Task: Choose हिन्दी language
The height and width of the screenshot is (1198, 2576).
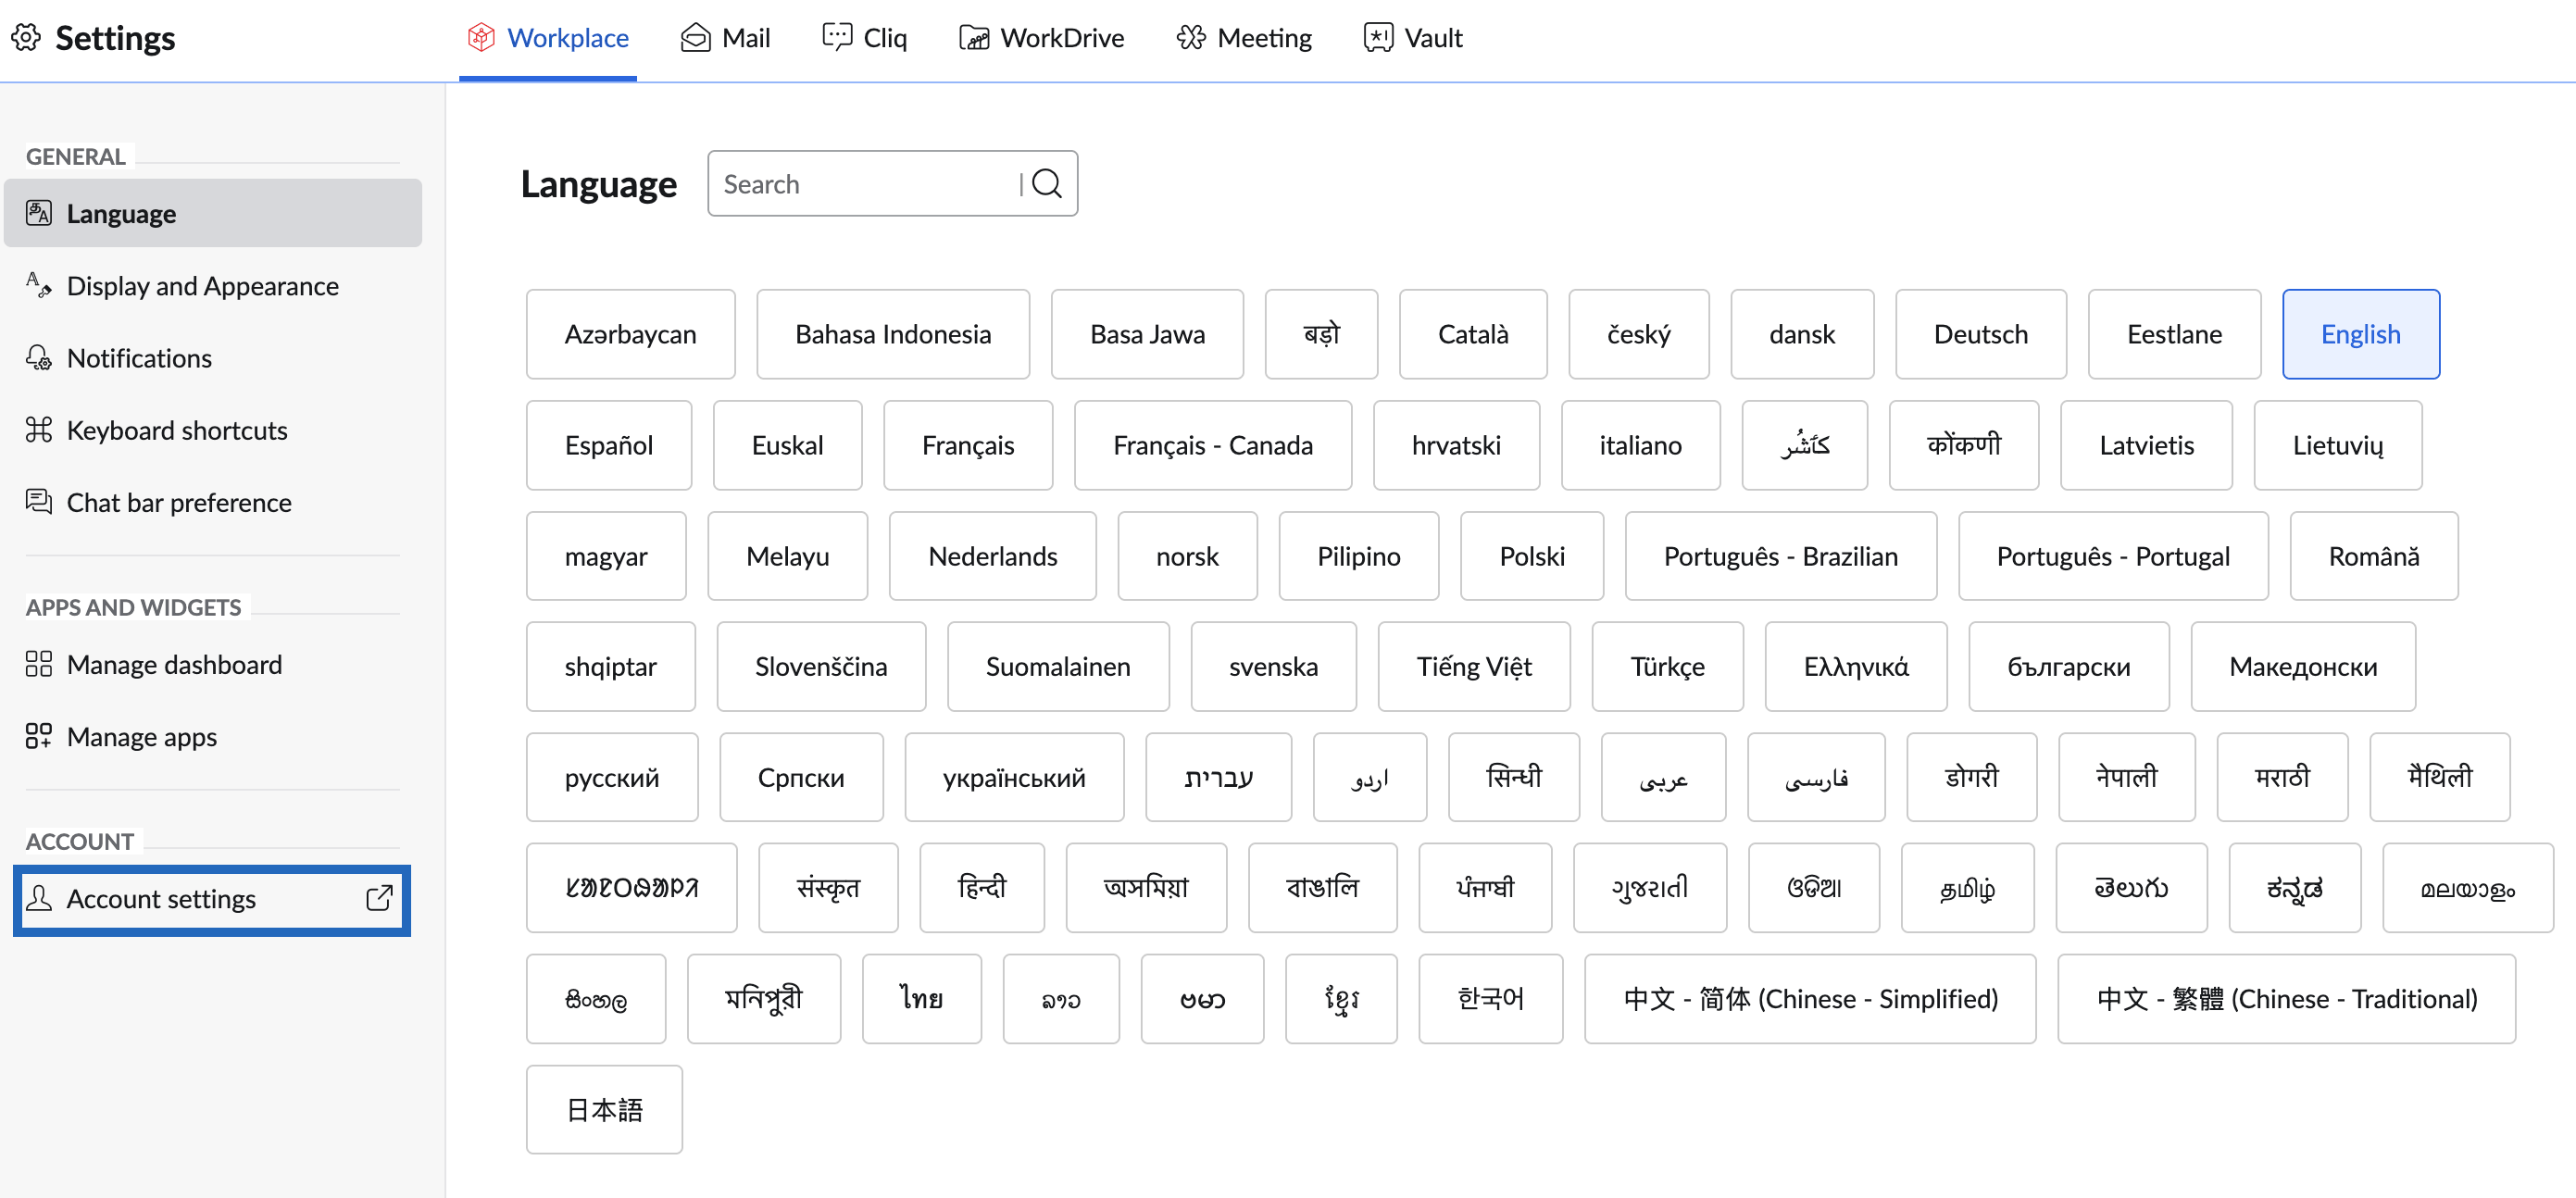Action: pyautogui.click(x=982, y=887)
